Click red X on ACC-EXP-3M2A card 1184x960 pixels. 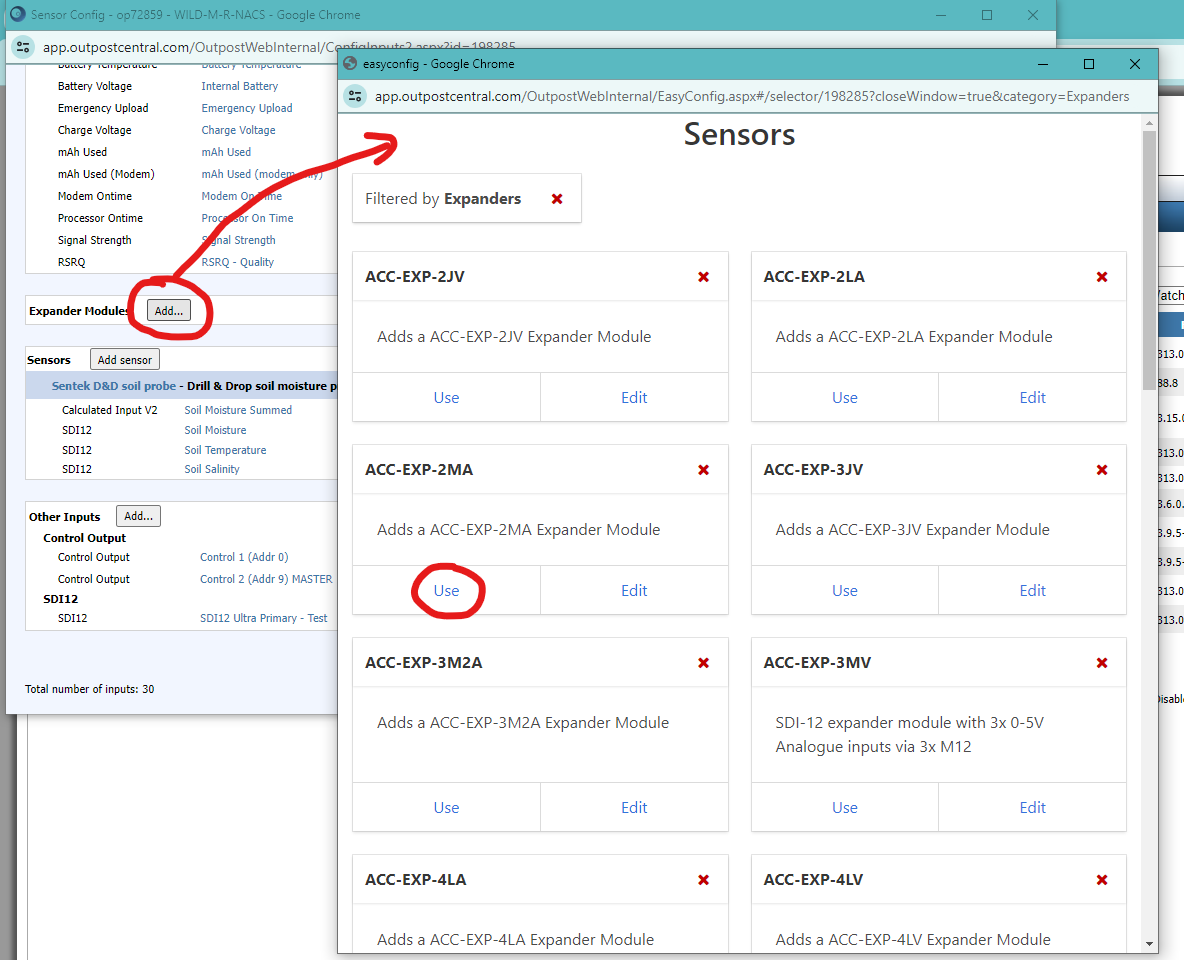click(x=704, y=663)
